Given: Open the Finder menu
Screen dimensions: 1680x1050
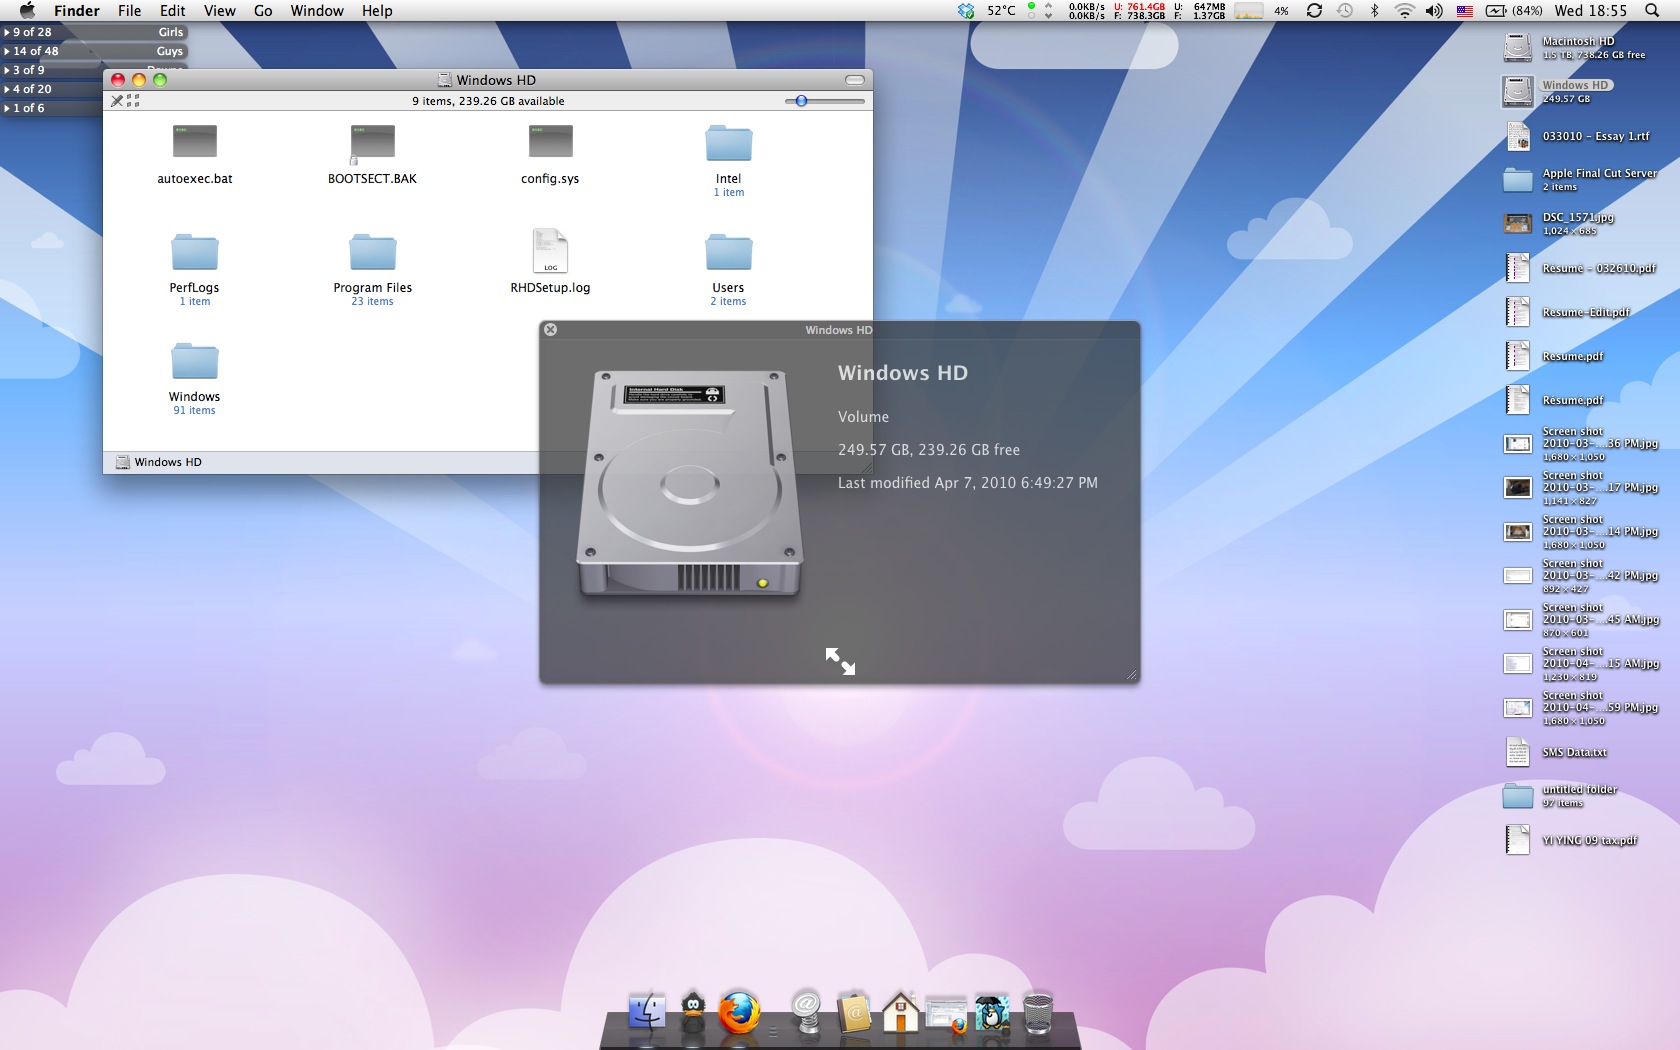Looking at the screenshot, I should point(77,11).
